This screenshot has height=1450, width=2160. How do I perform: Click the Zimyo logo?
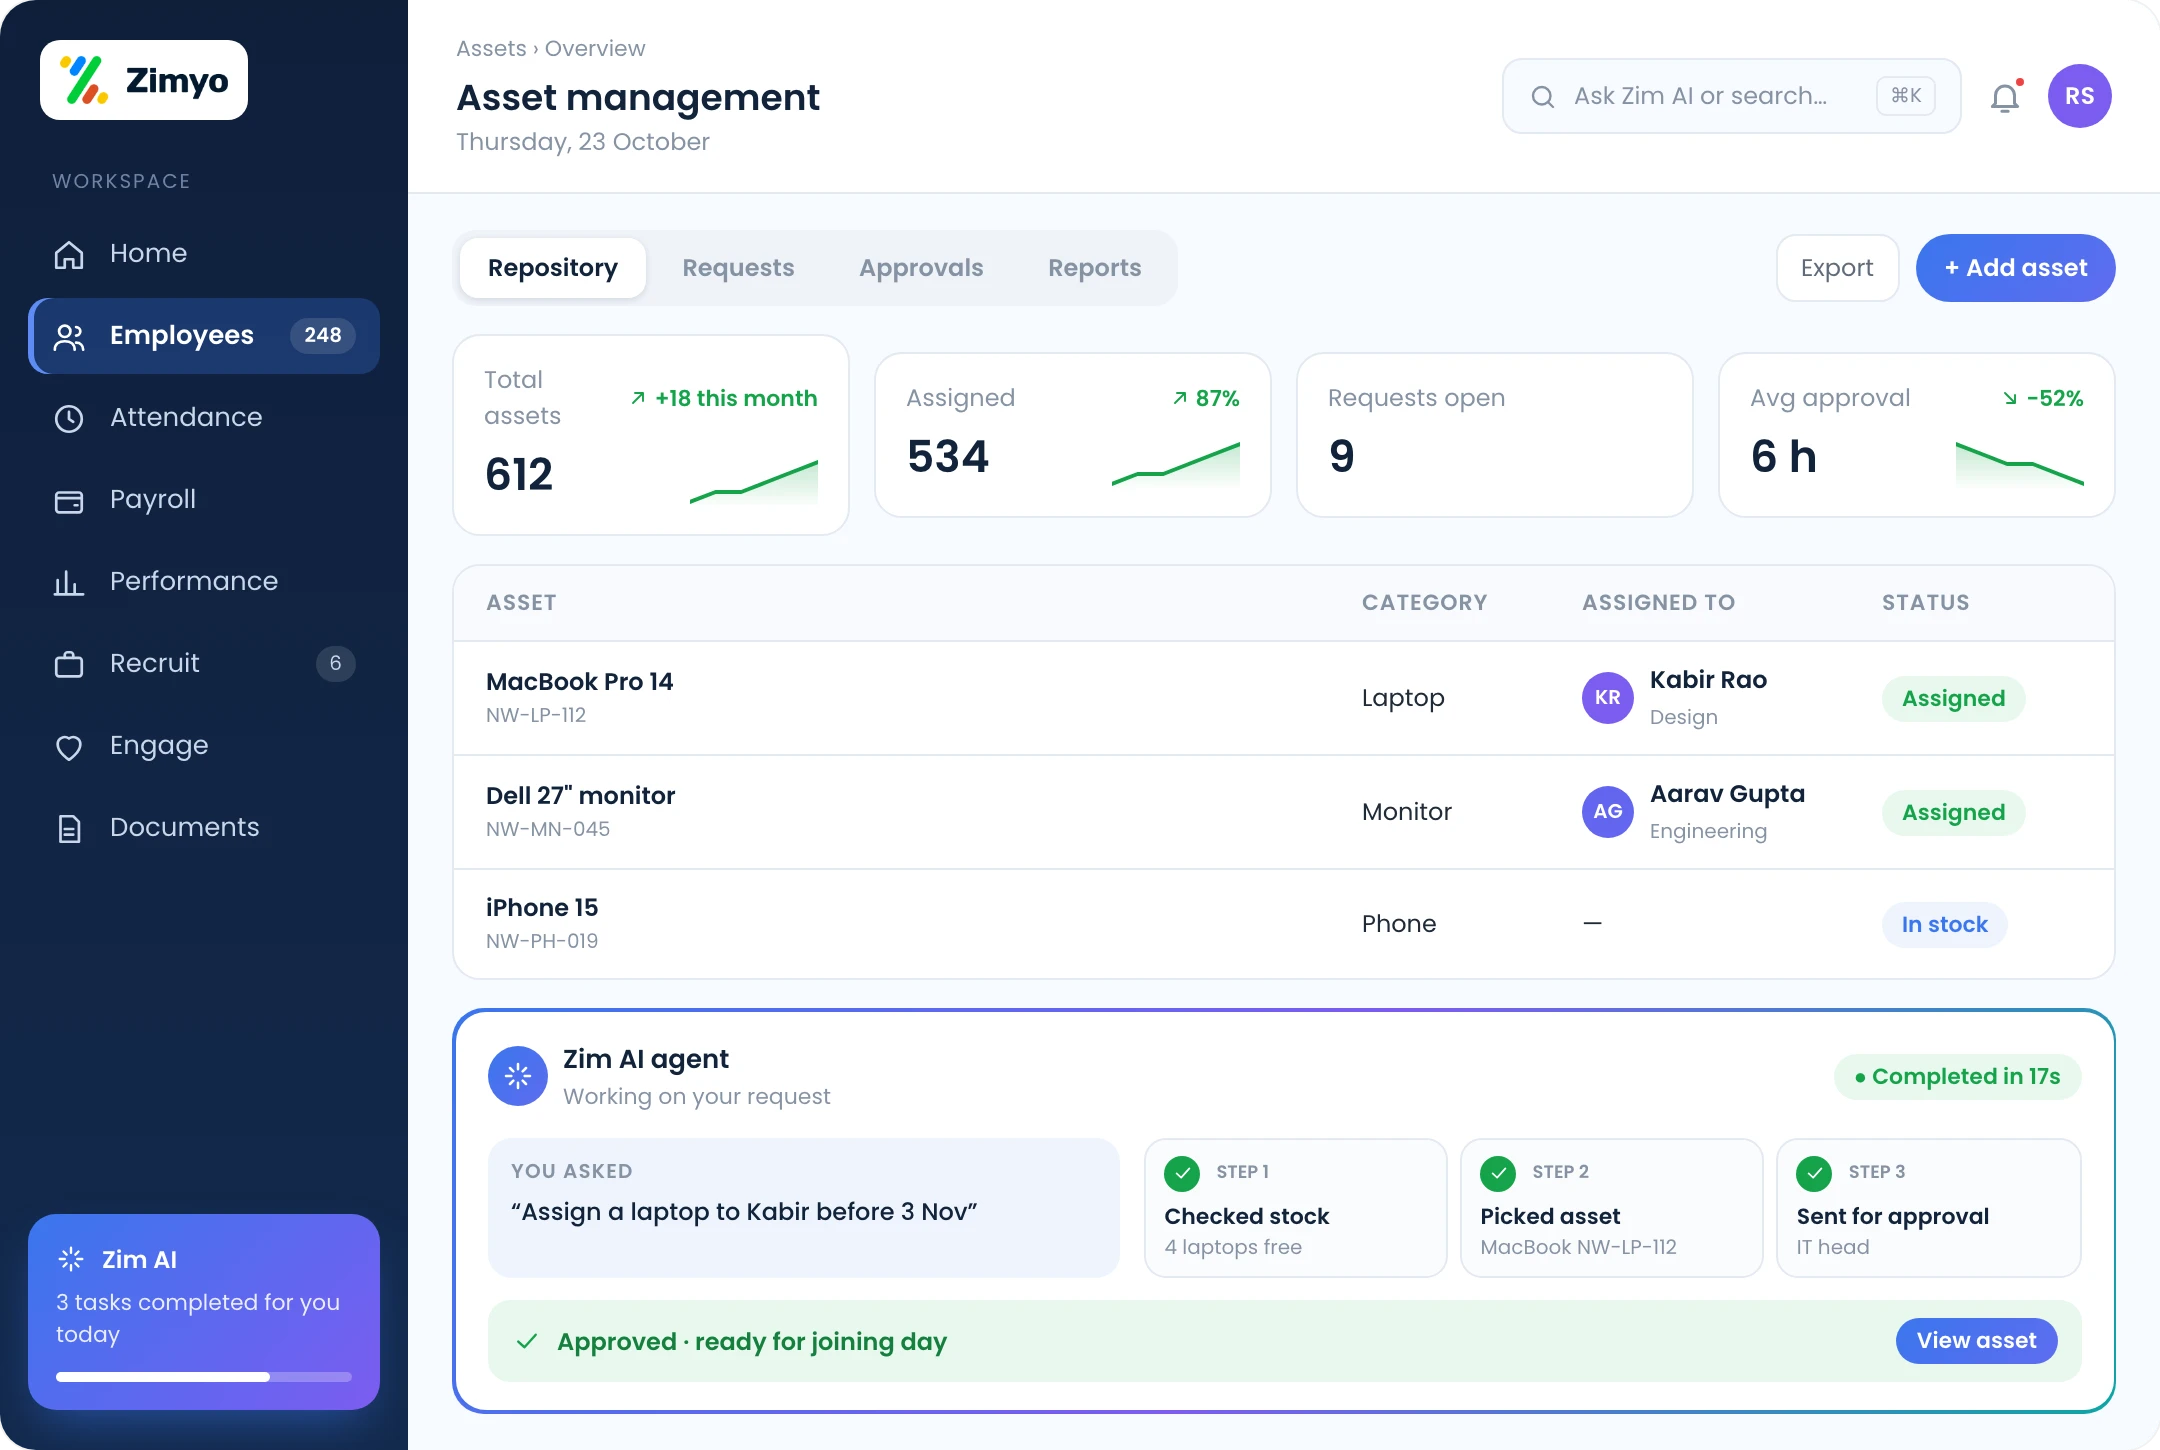tap(144, 80)
